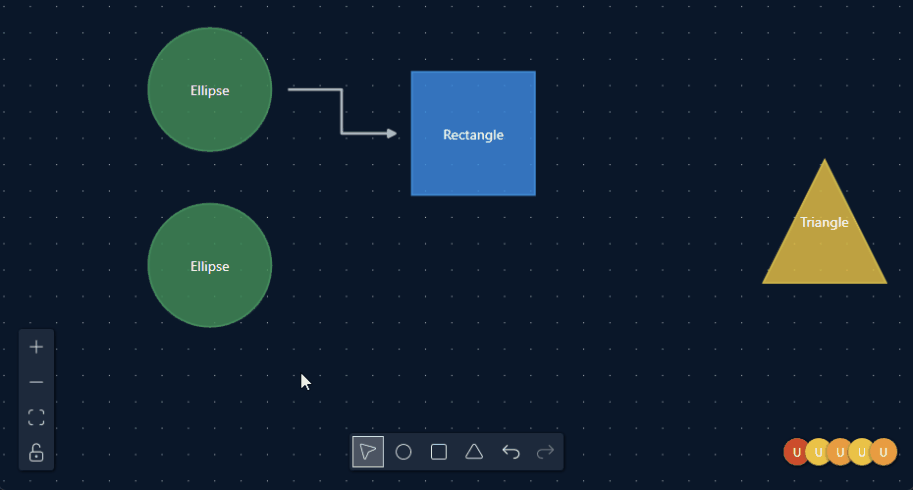Choose the ellipse shape tool
Screen dimensions: 913x490
tap(404, 452)
